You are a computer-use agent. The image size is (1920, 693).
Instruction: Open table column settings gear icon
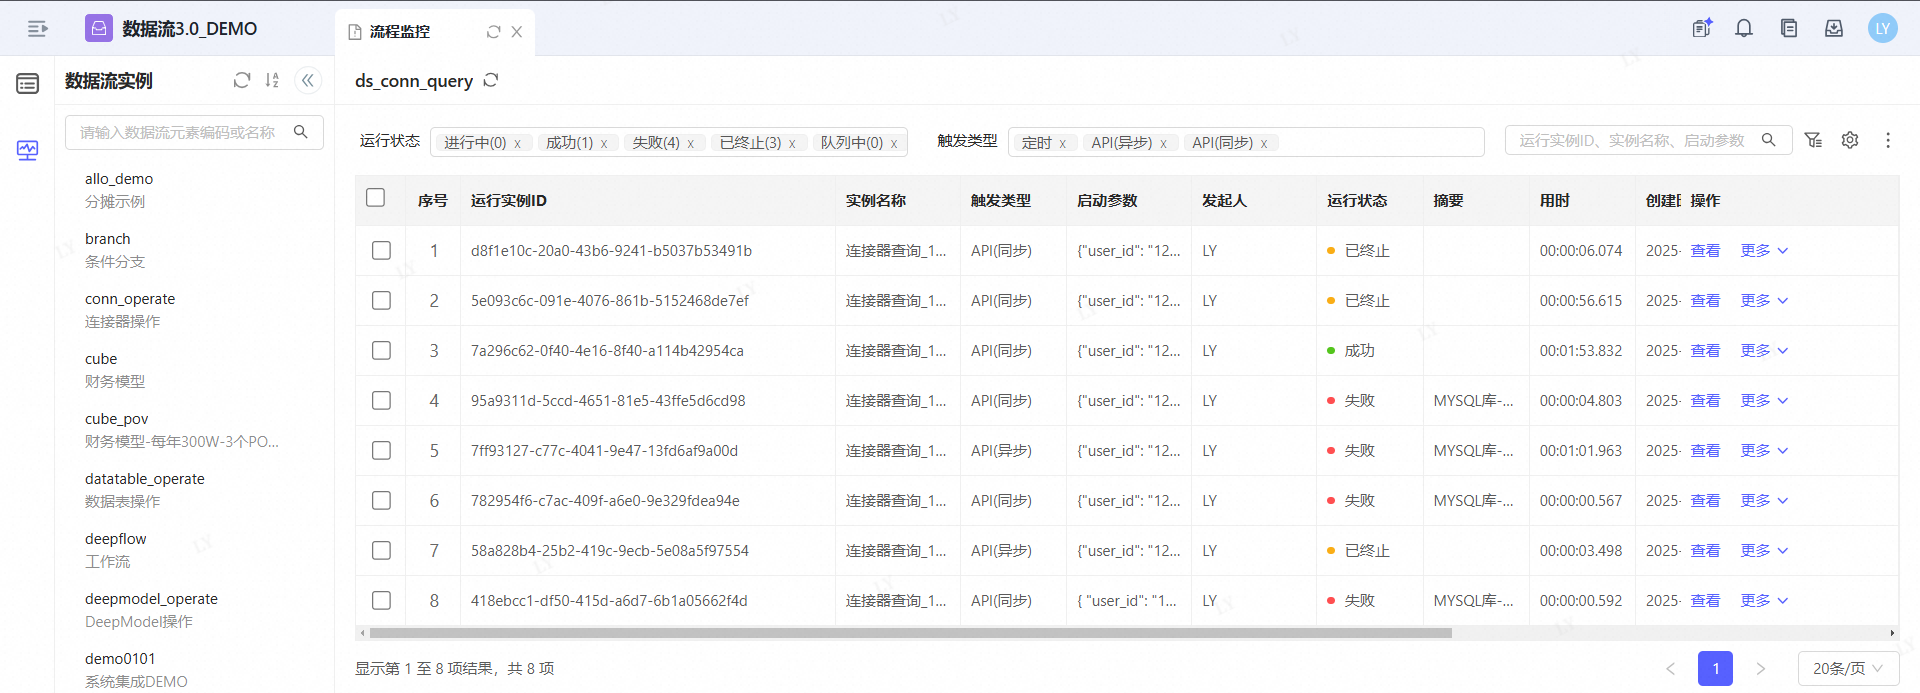click(1850, 141)
